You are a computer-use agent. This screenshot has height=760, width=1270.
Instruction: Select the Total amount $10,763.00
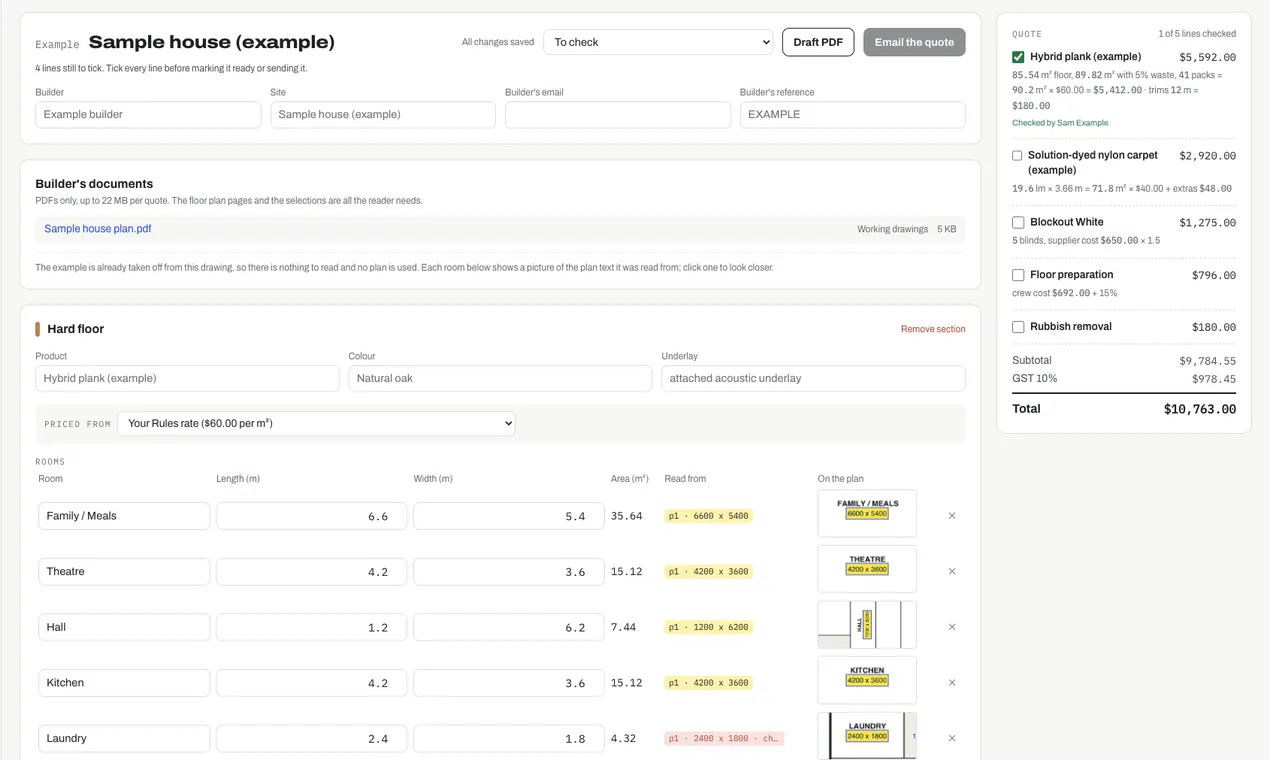1200,409
